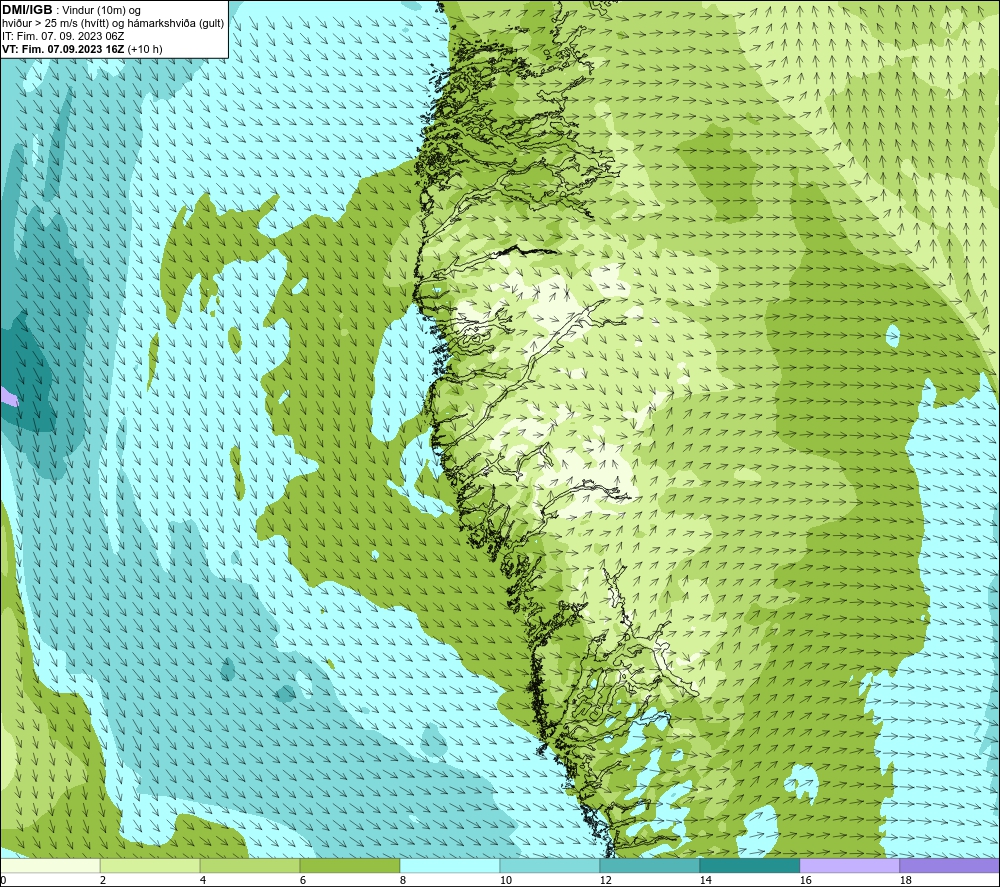Click the 12–14 m/s darker teal swatch
Screen dimensions: 1000x887
(650, 865)
